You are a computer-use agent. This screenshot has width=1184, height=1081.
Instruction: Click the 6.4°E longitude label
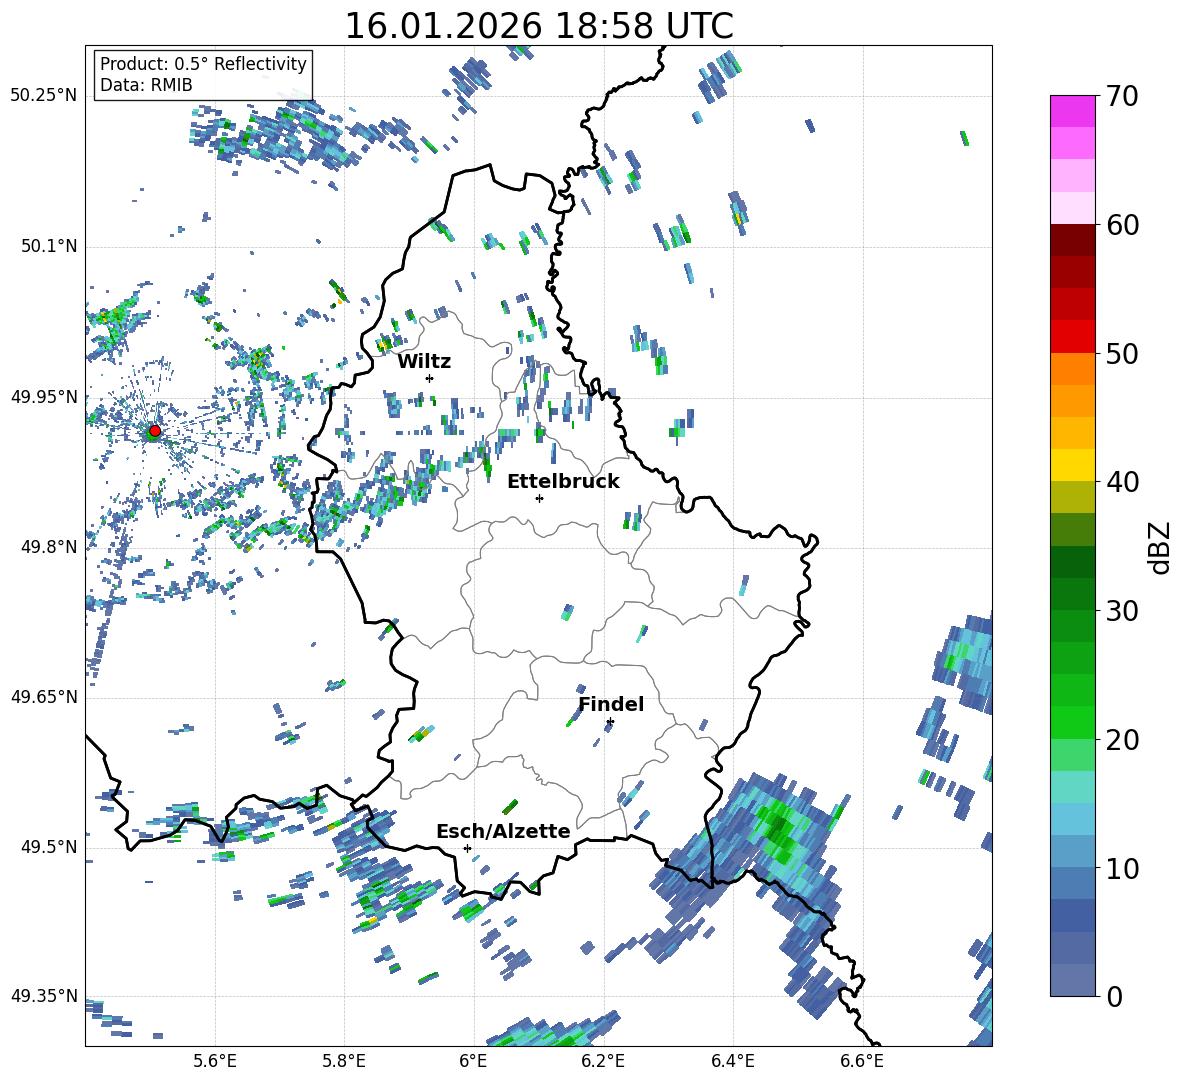pos(732,1061)
